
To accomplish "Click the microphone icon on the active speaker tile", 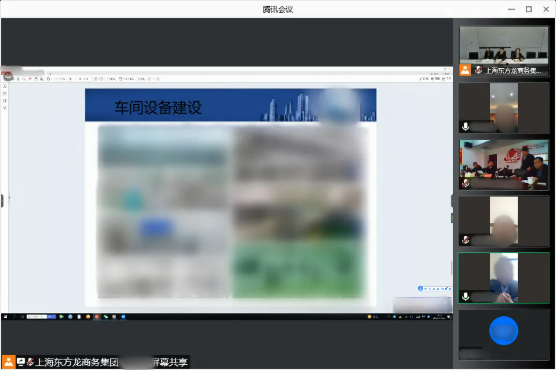I will (466, 297).
